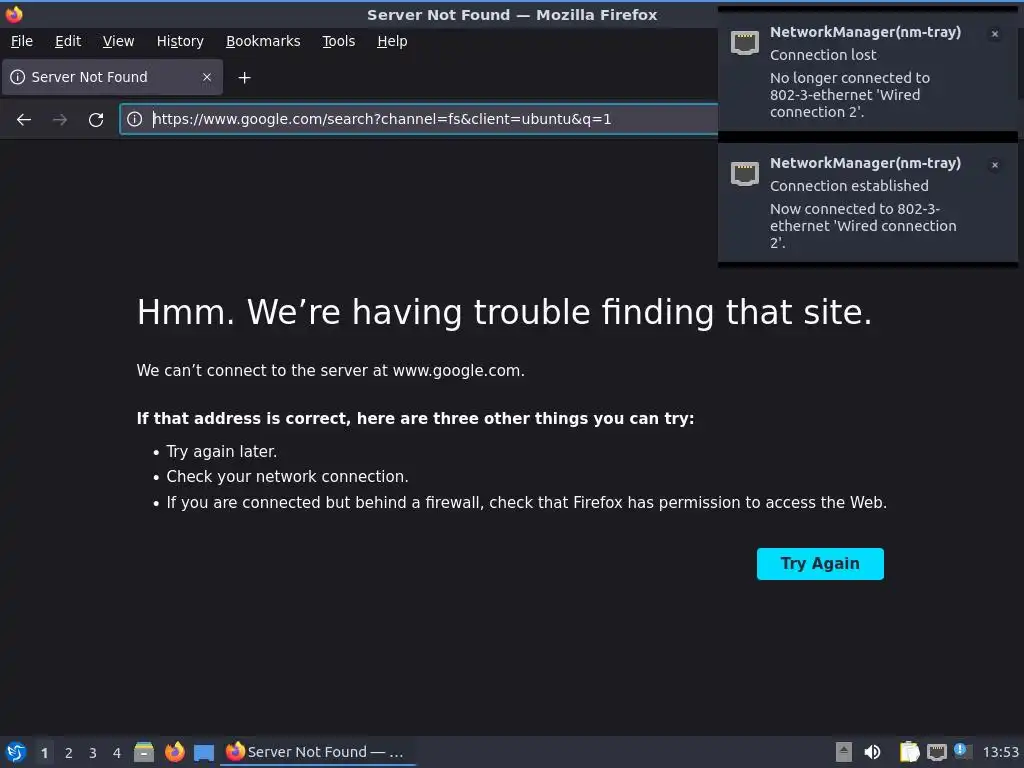The image size is (1024, 768).
Task: Click the forward navigation arrow
Action: point(60,120)
